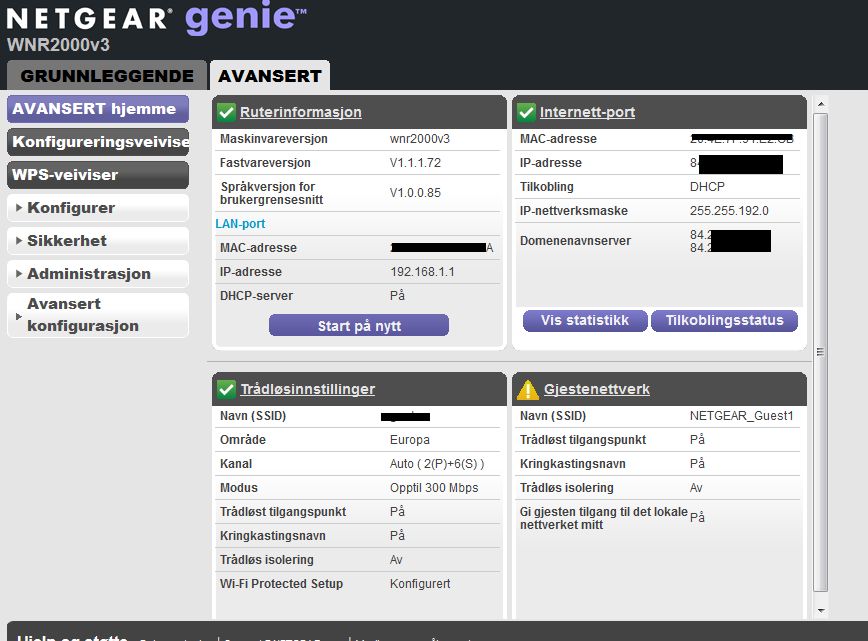Expand the Sikkerhet section
Viewport: 868px width, 641px height.
[x=98, y=241]
